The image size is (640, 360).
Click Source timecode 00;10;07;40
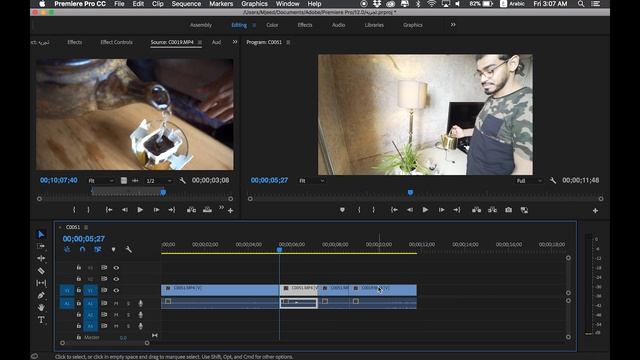pyautogui.click(x=58, y=180)
